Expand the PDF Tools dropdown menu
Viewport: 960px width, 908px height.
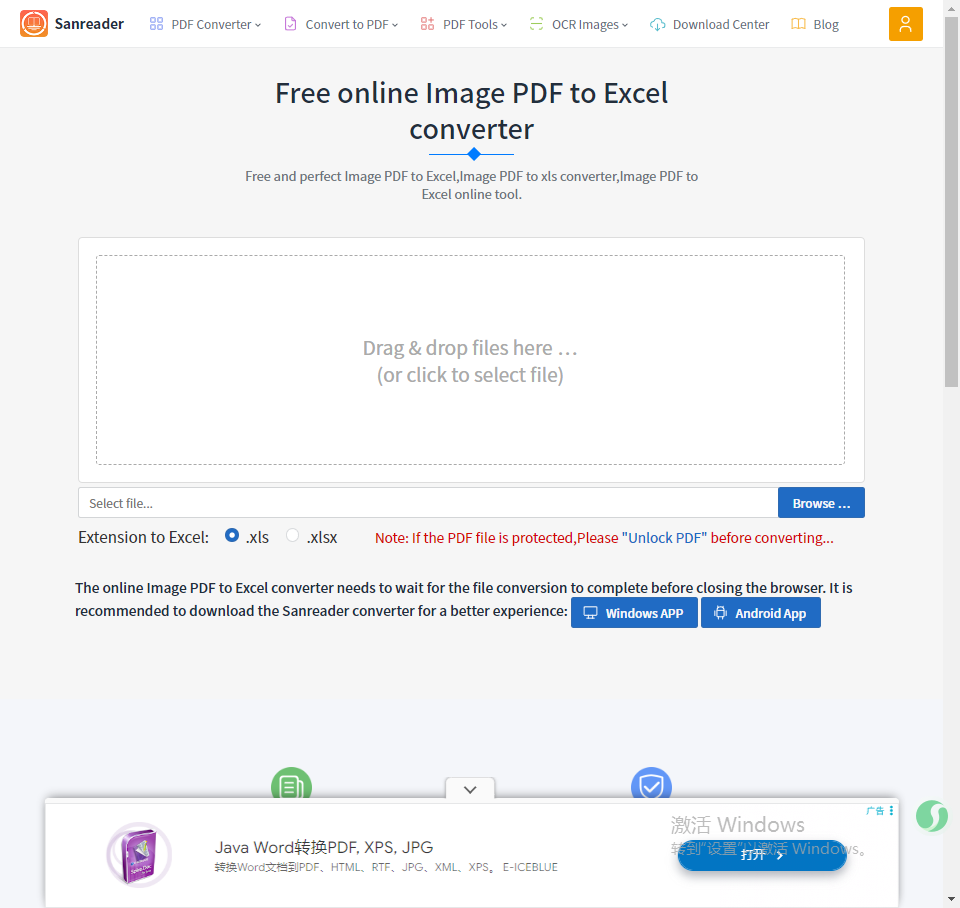click(x=463, y=24)
